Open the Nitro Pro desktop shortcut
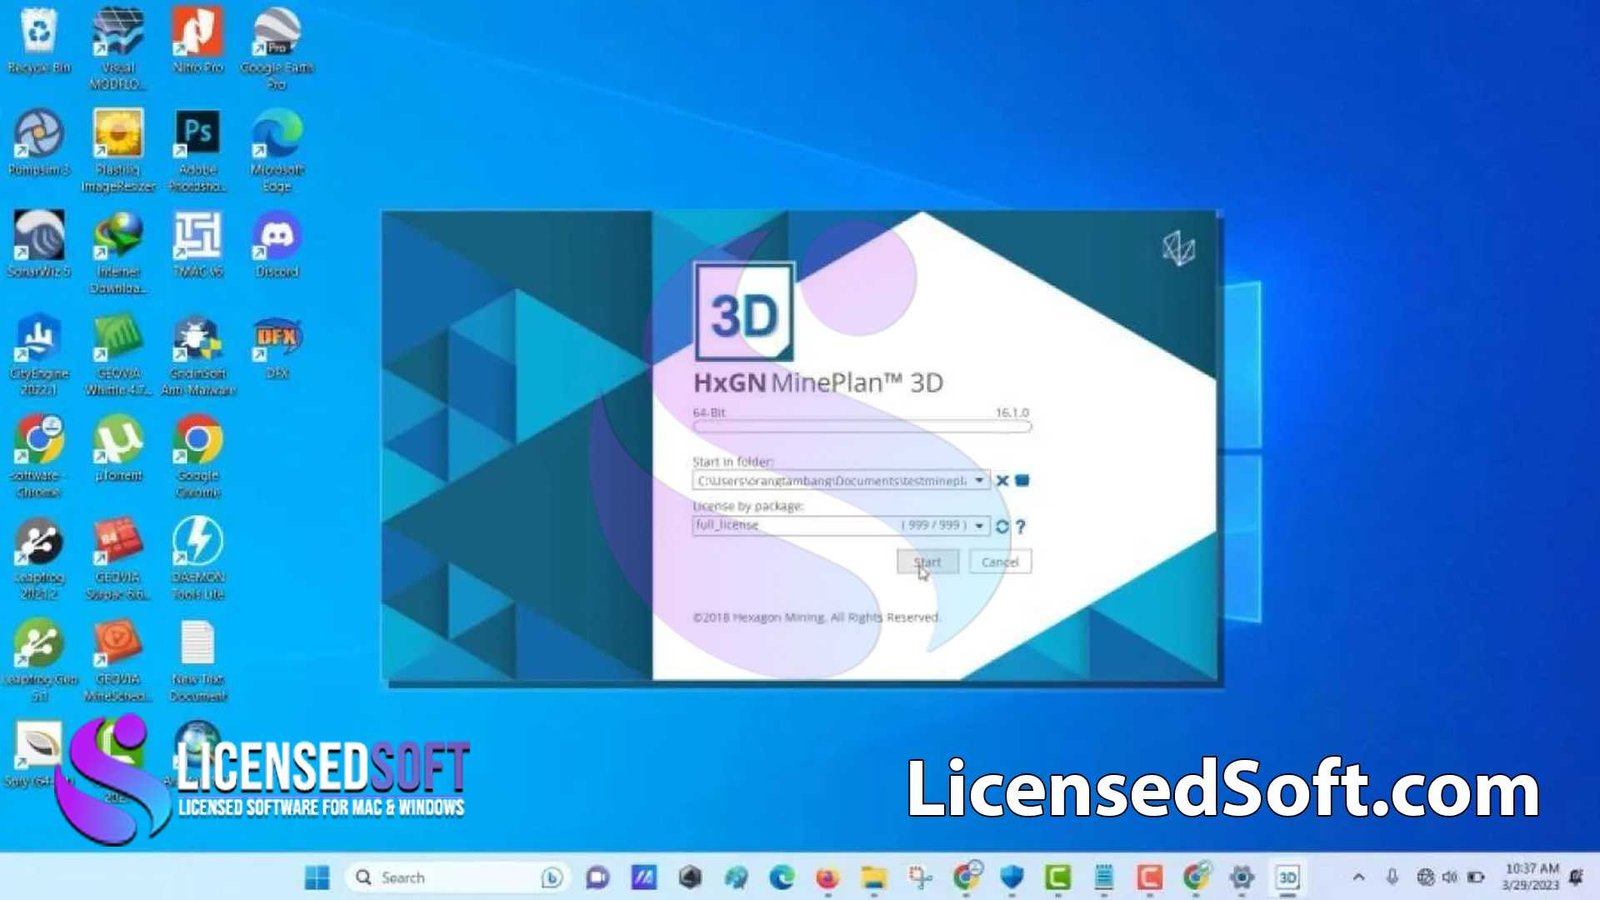Screen dimensions: 1600x900 (198, 40)
